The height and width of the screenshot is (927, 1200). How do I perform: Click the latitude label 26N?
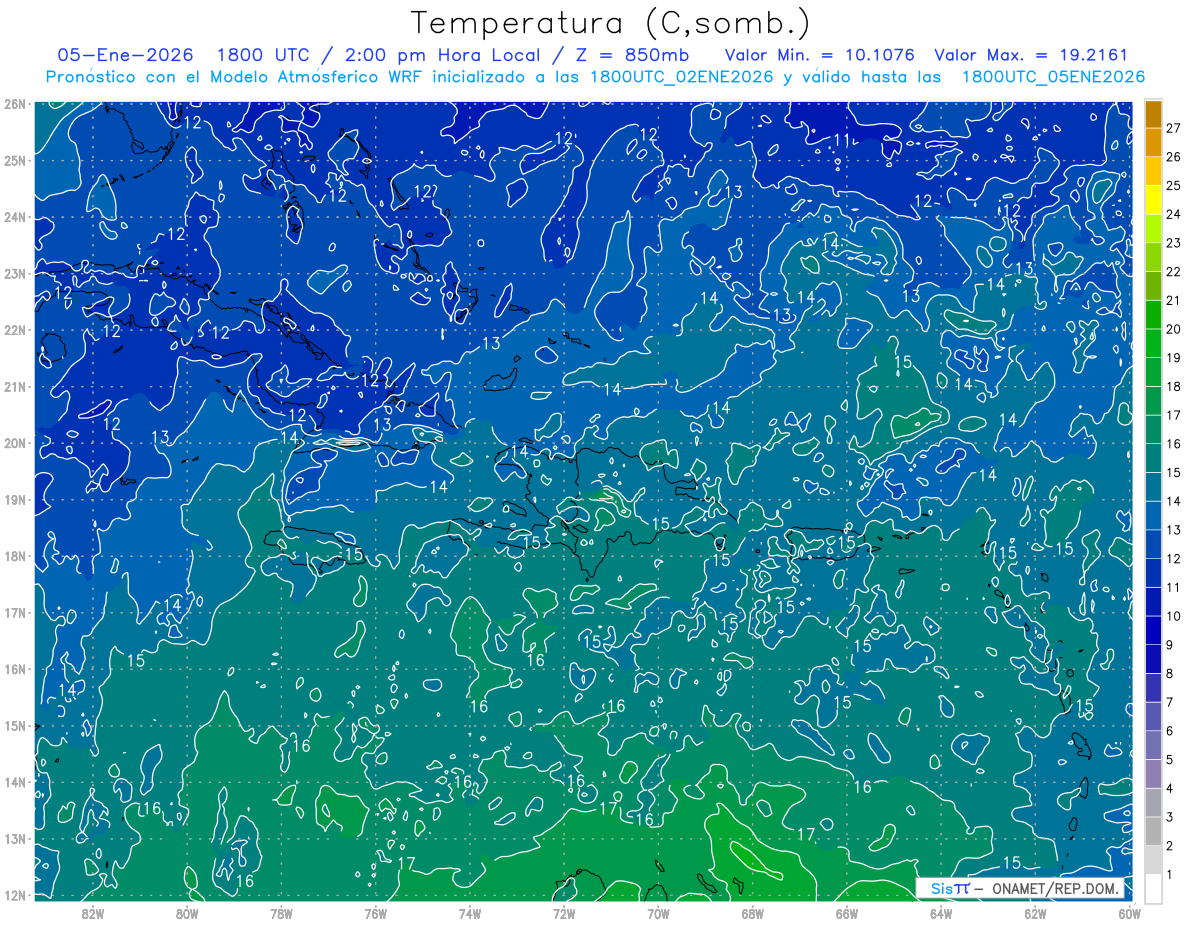(14, 104)
